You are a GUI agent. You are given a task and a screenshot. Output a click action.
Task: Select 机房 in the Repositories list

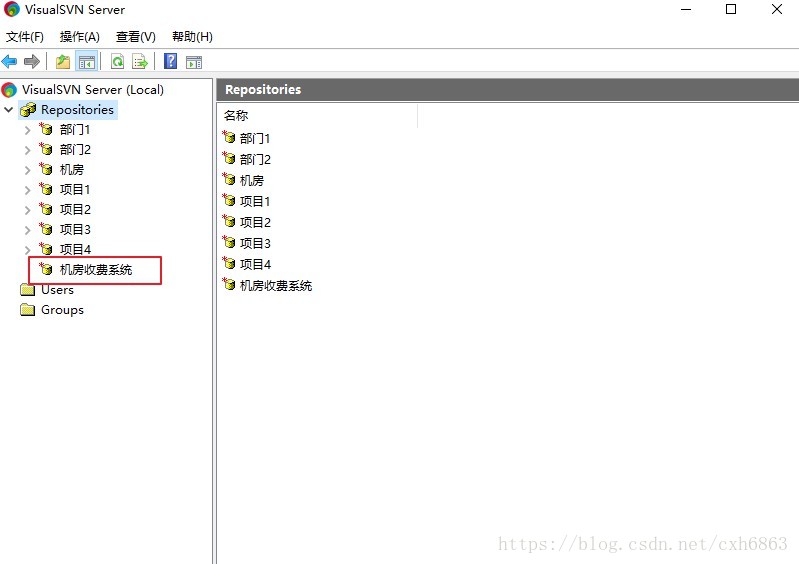click(252, 180)
